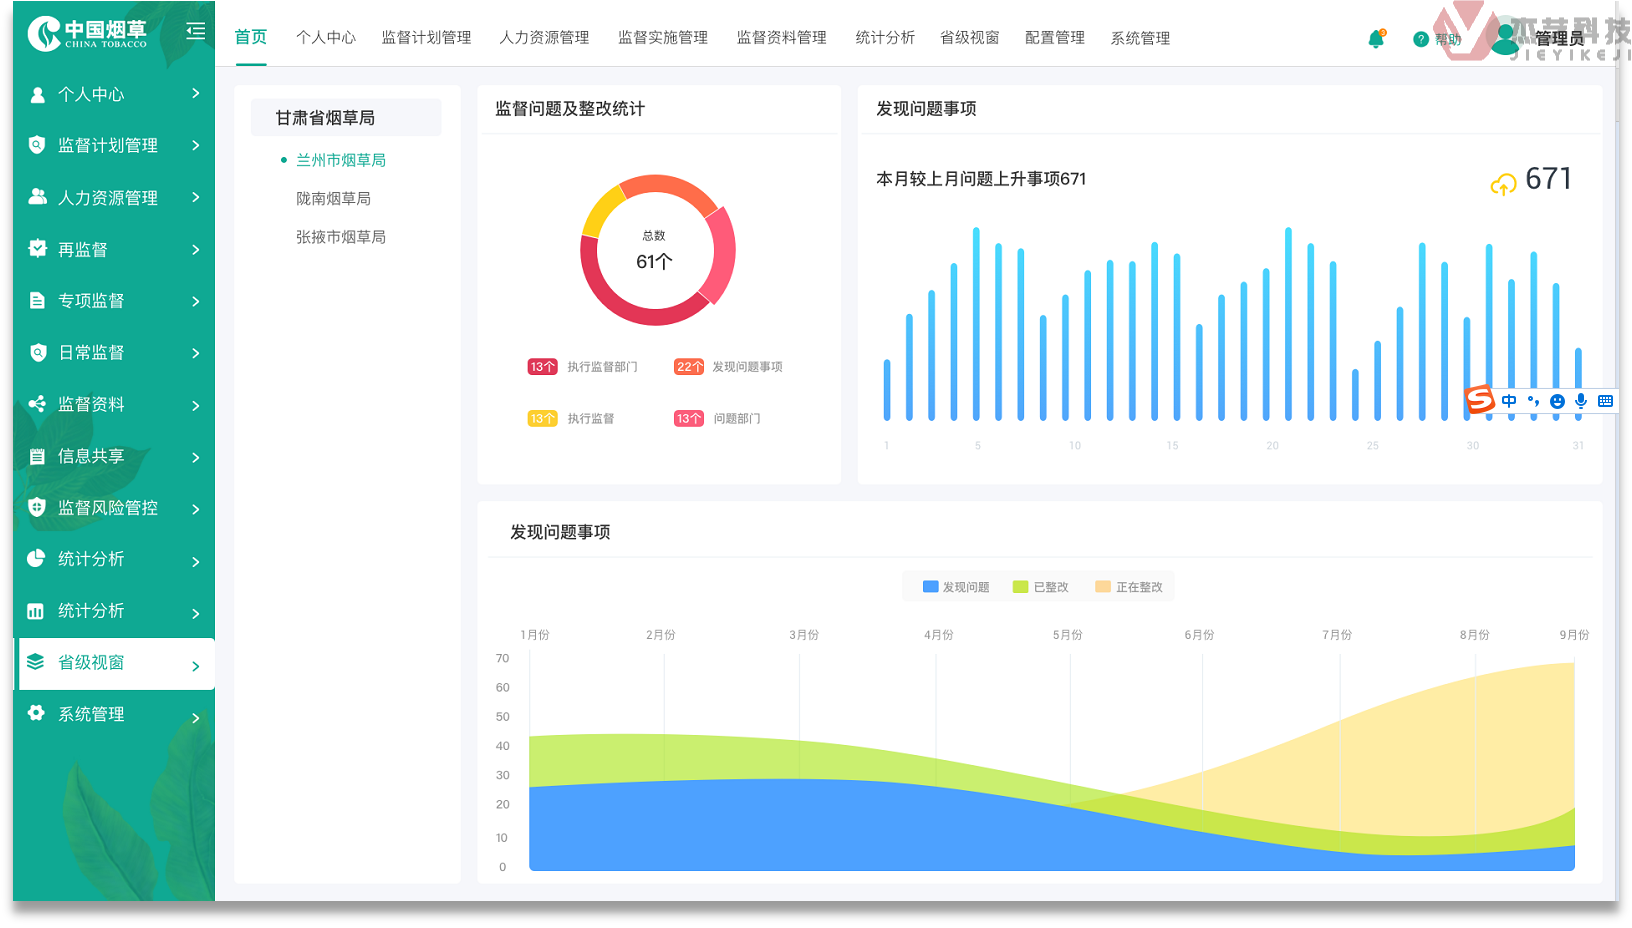Open the soft keyboard icon in input toolbar
The width and height of the screenshot is (1632, 928).
point(1605,401)
